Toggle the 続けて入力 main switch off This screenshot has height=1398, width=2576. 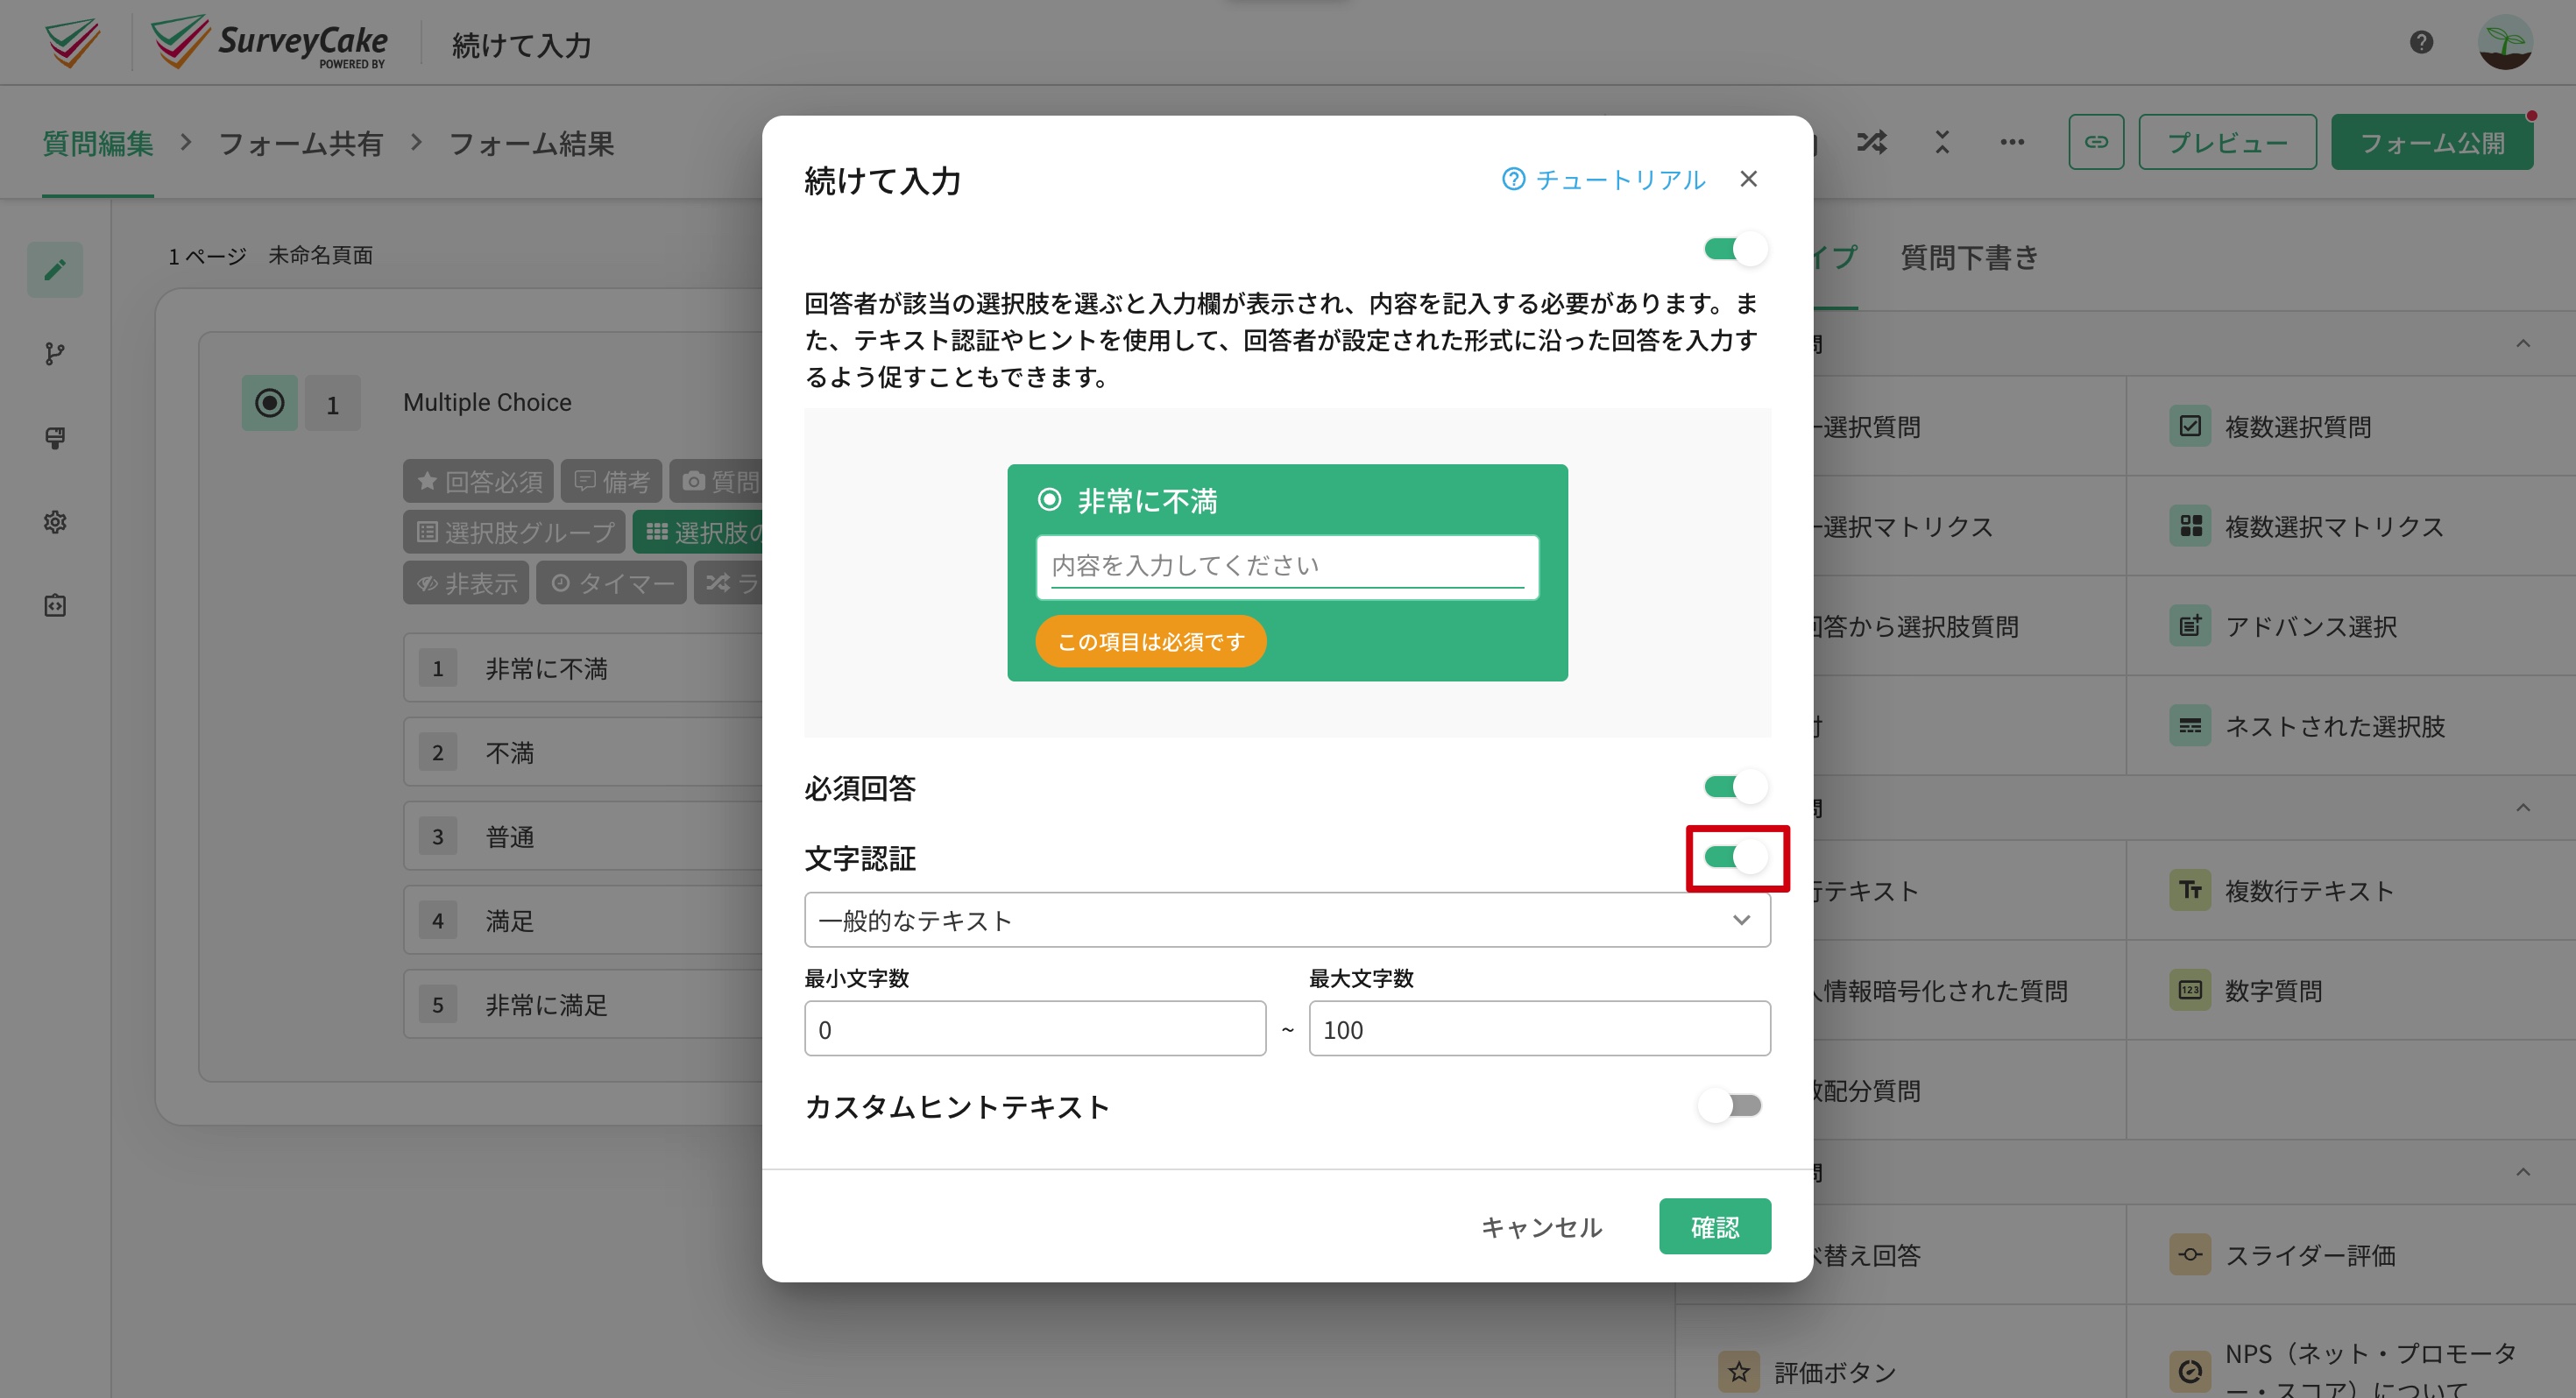pos(1736,249)
